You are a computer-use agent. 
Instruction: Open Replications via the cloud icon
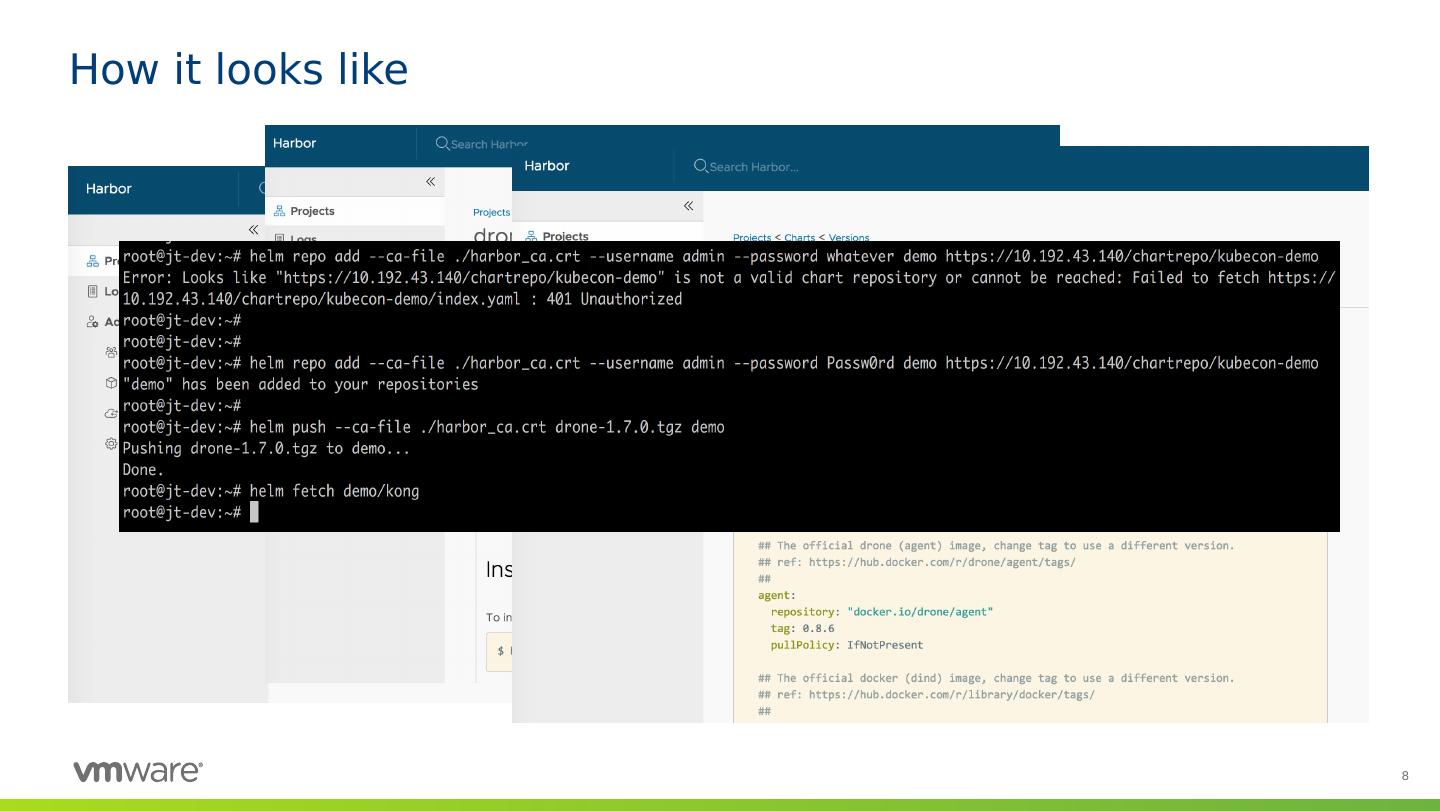point(111,413)
